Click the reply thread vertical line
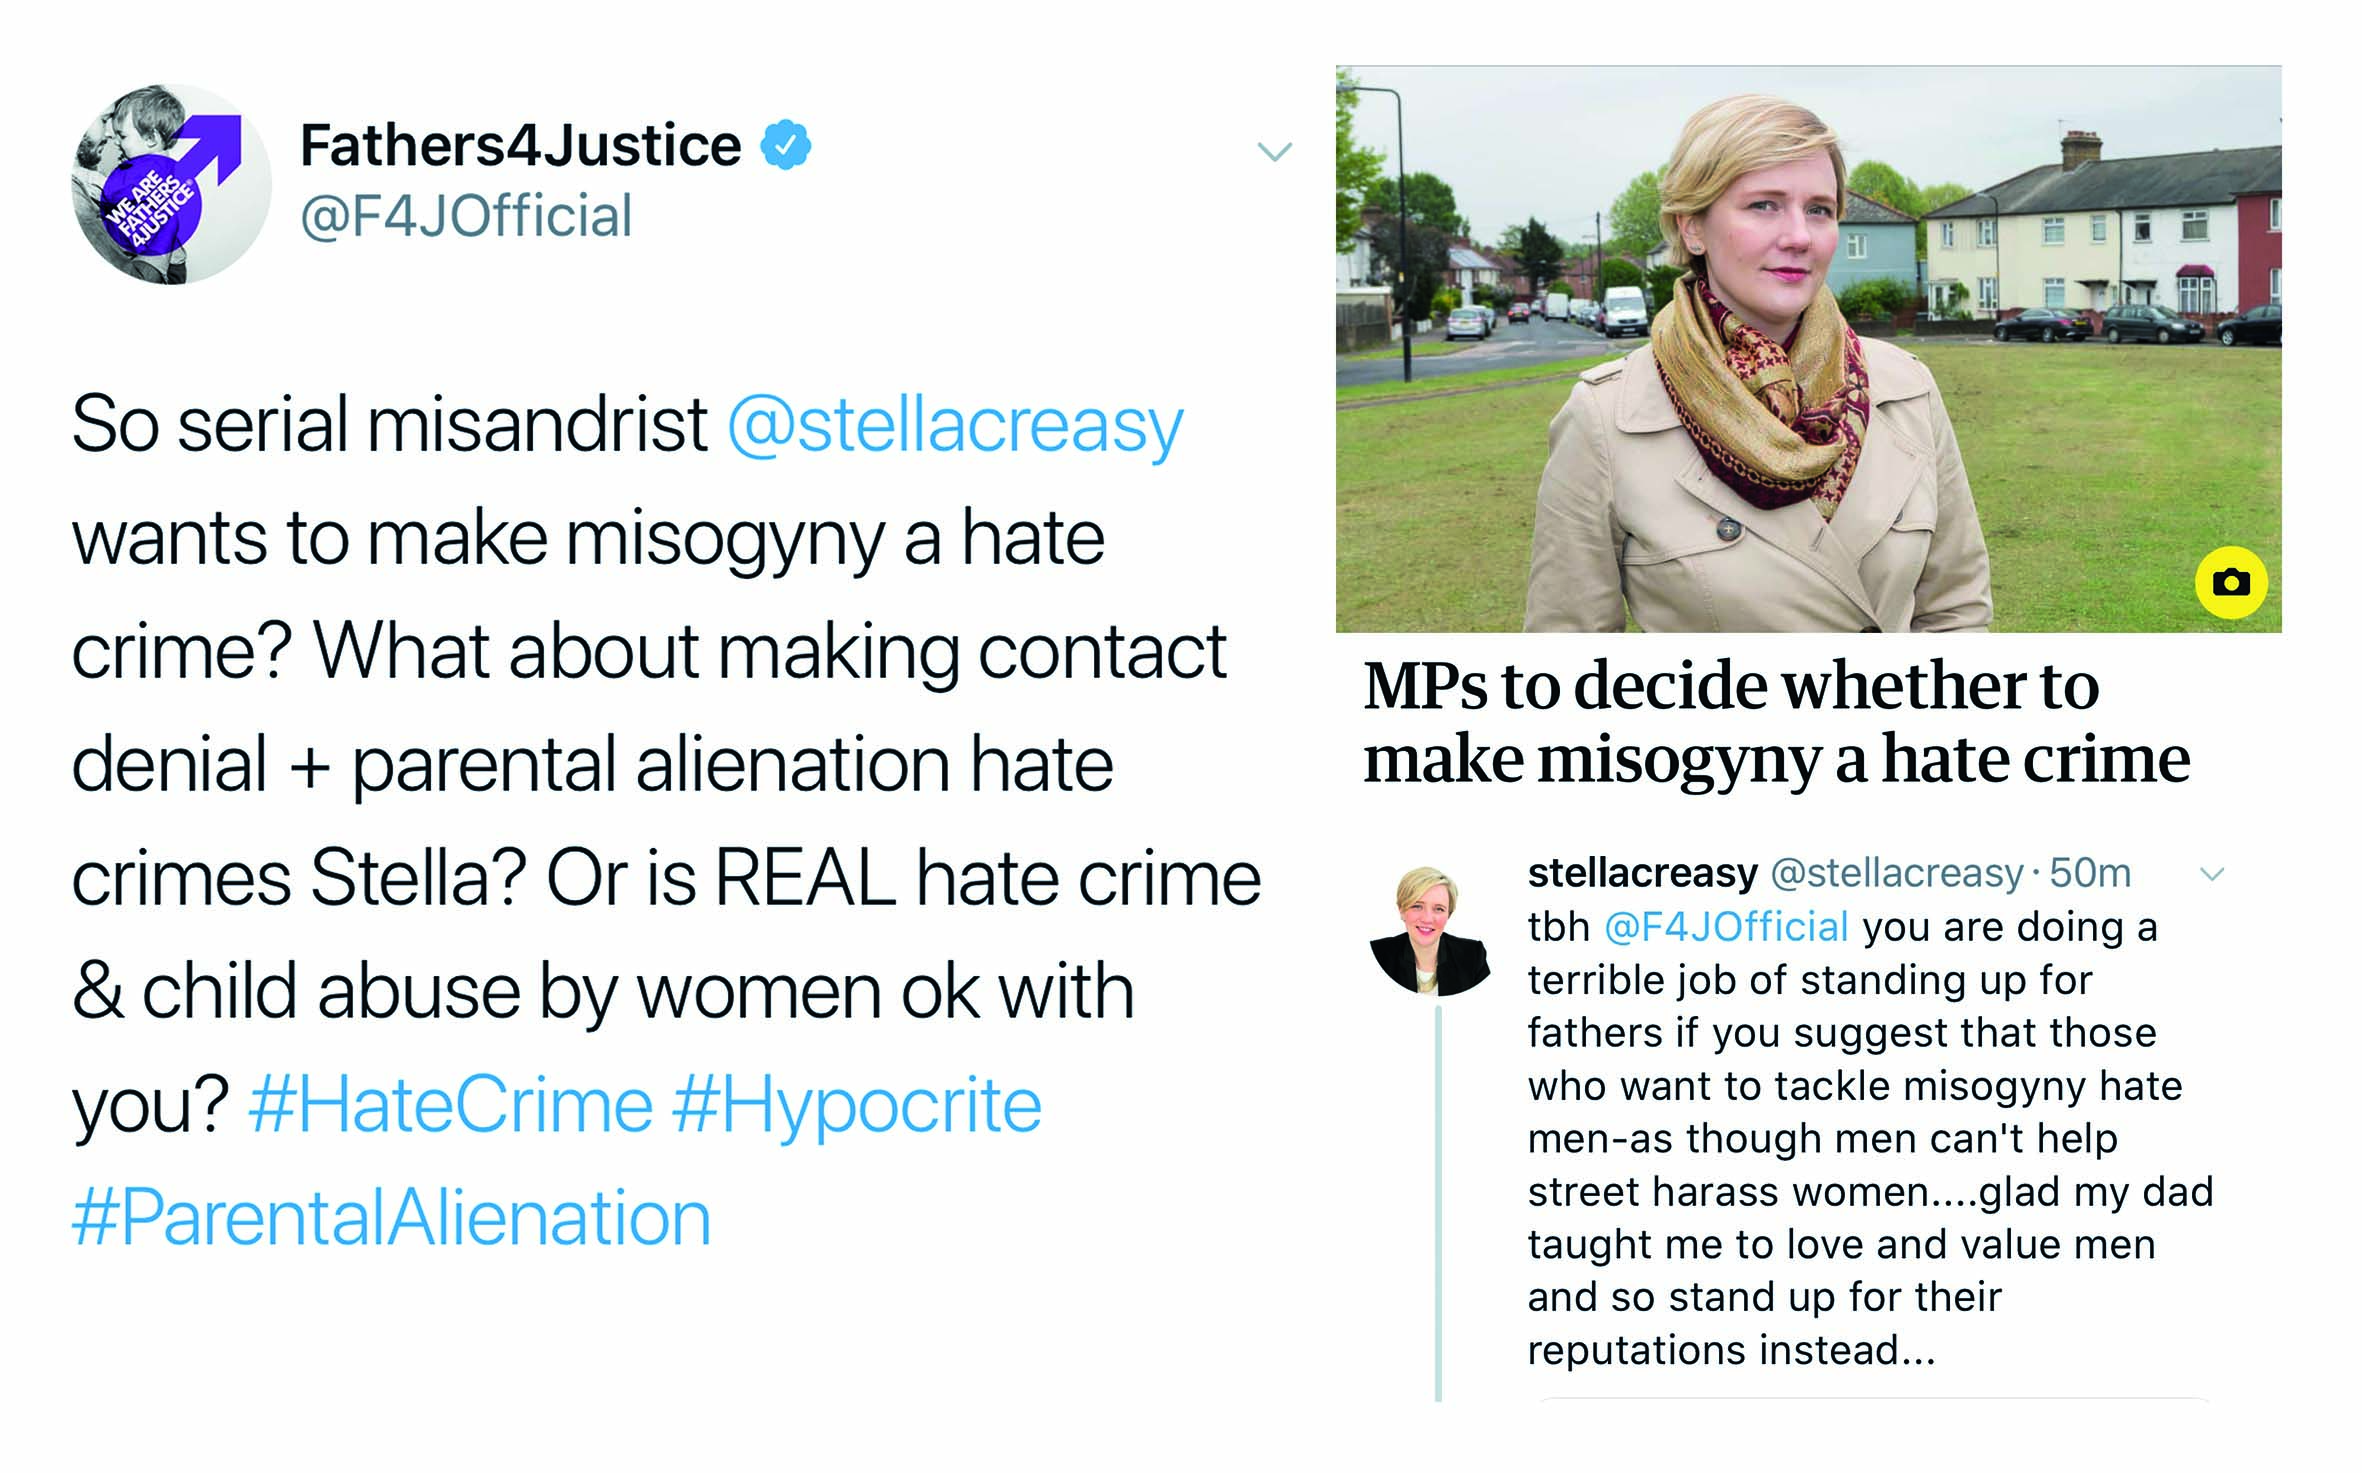 (x=1438, y=1204)
